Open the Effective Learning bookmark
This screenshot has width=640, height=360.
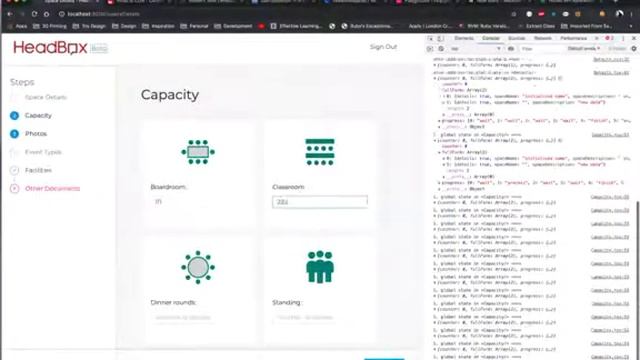[x=297, y=26]
